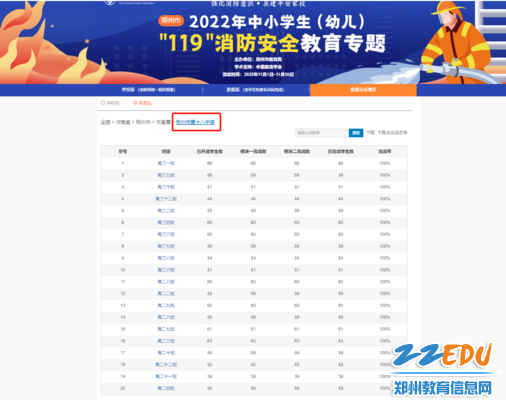Click the 100% completion rate in row 1

coord(385,163)
